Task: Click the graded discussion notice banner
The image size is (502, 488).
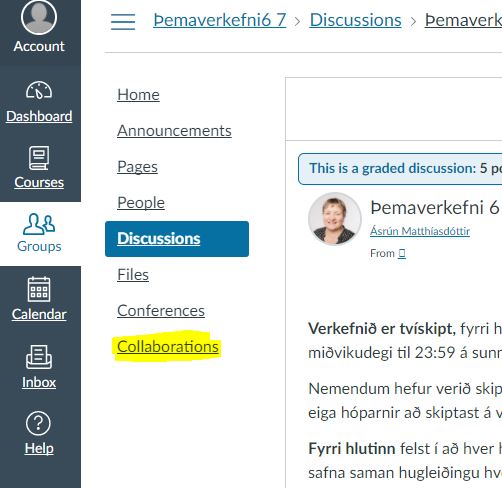Action: click(x=400, y=169)
